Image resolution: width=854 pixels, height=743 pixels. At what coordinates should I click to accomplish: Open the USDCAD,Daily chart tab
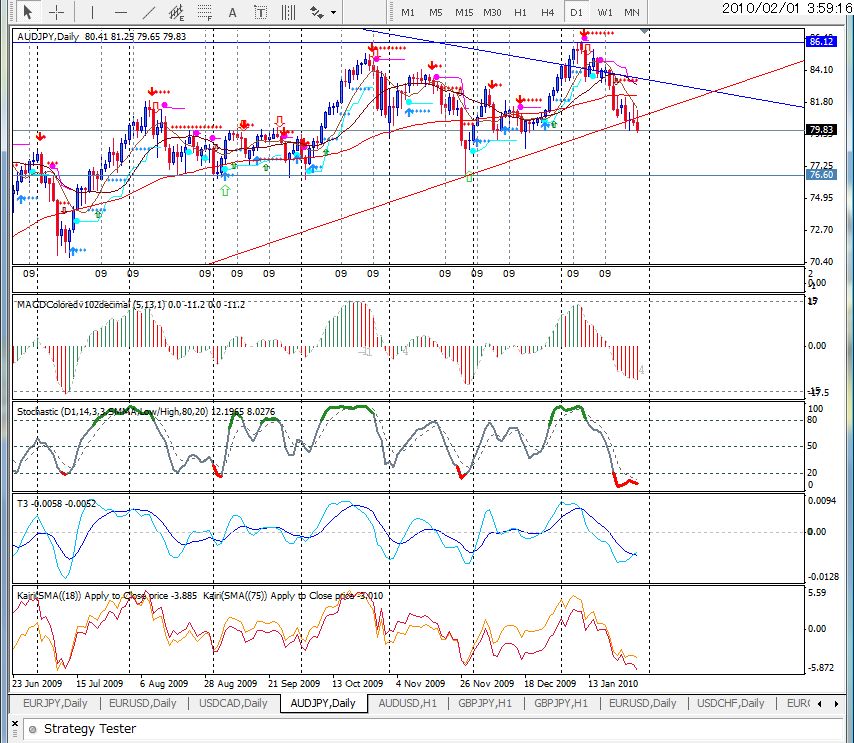point(233,703)
